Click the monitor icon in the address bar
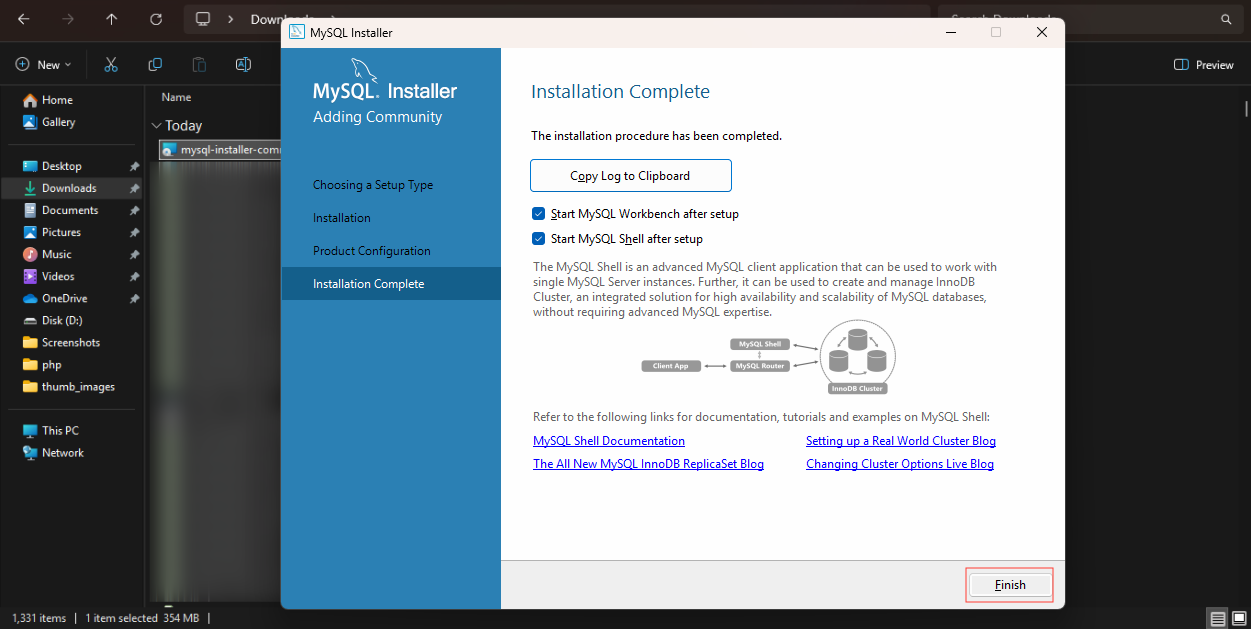 pyautogui.click(x=203, y=19)
